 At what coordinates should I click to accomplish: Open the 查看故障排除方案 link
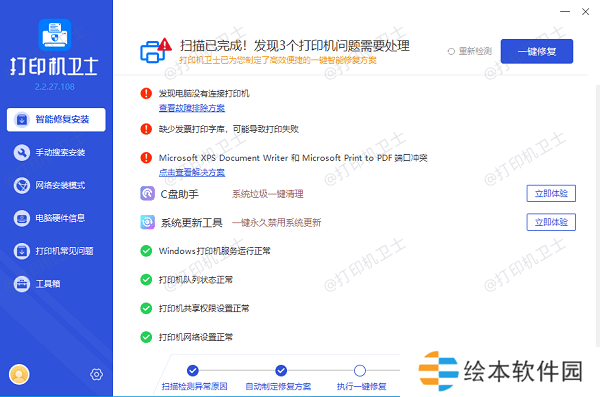point(192,108)
